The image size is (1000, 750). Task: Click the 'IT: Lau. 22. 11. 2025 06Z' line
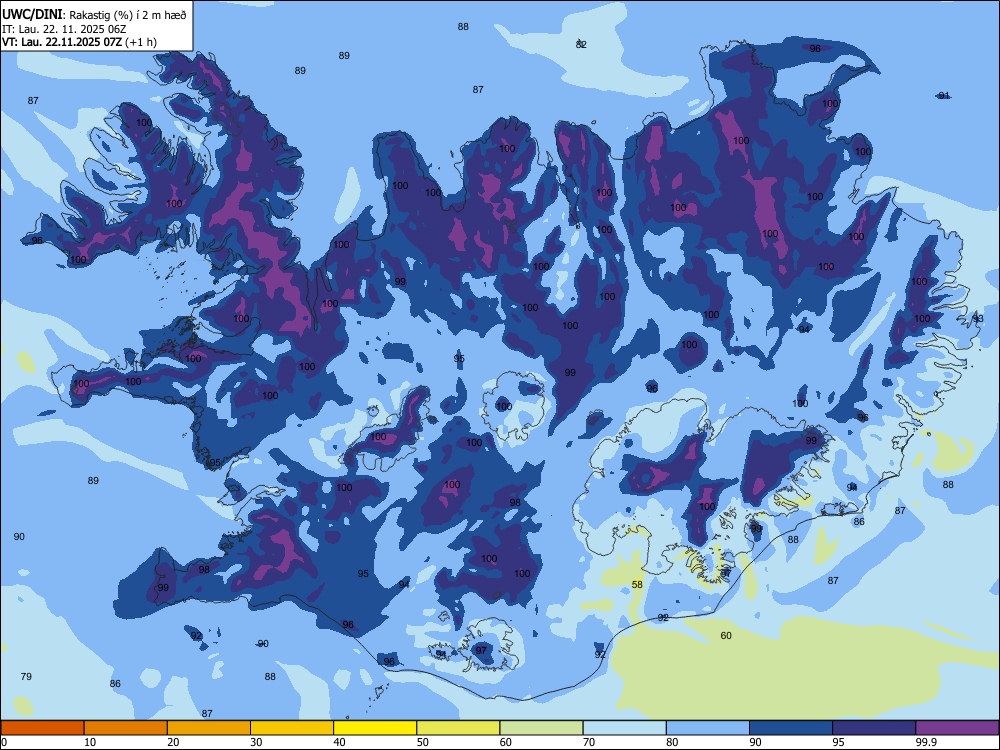click(x=64, y=29)
